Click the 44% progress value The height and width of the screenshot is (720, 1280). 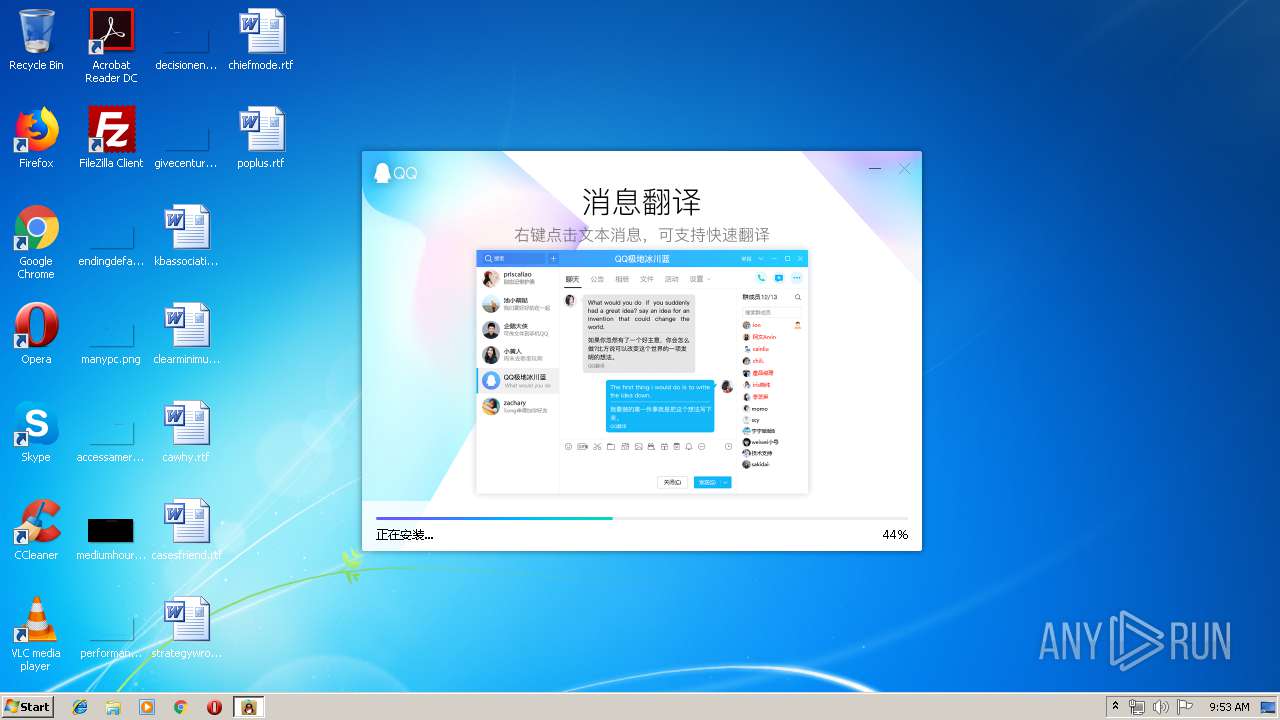point(895,535)
